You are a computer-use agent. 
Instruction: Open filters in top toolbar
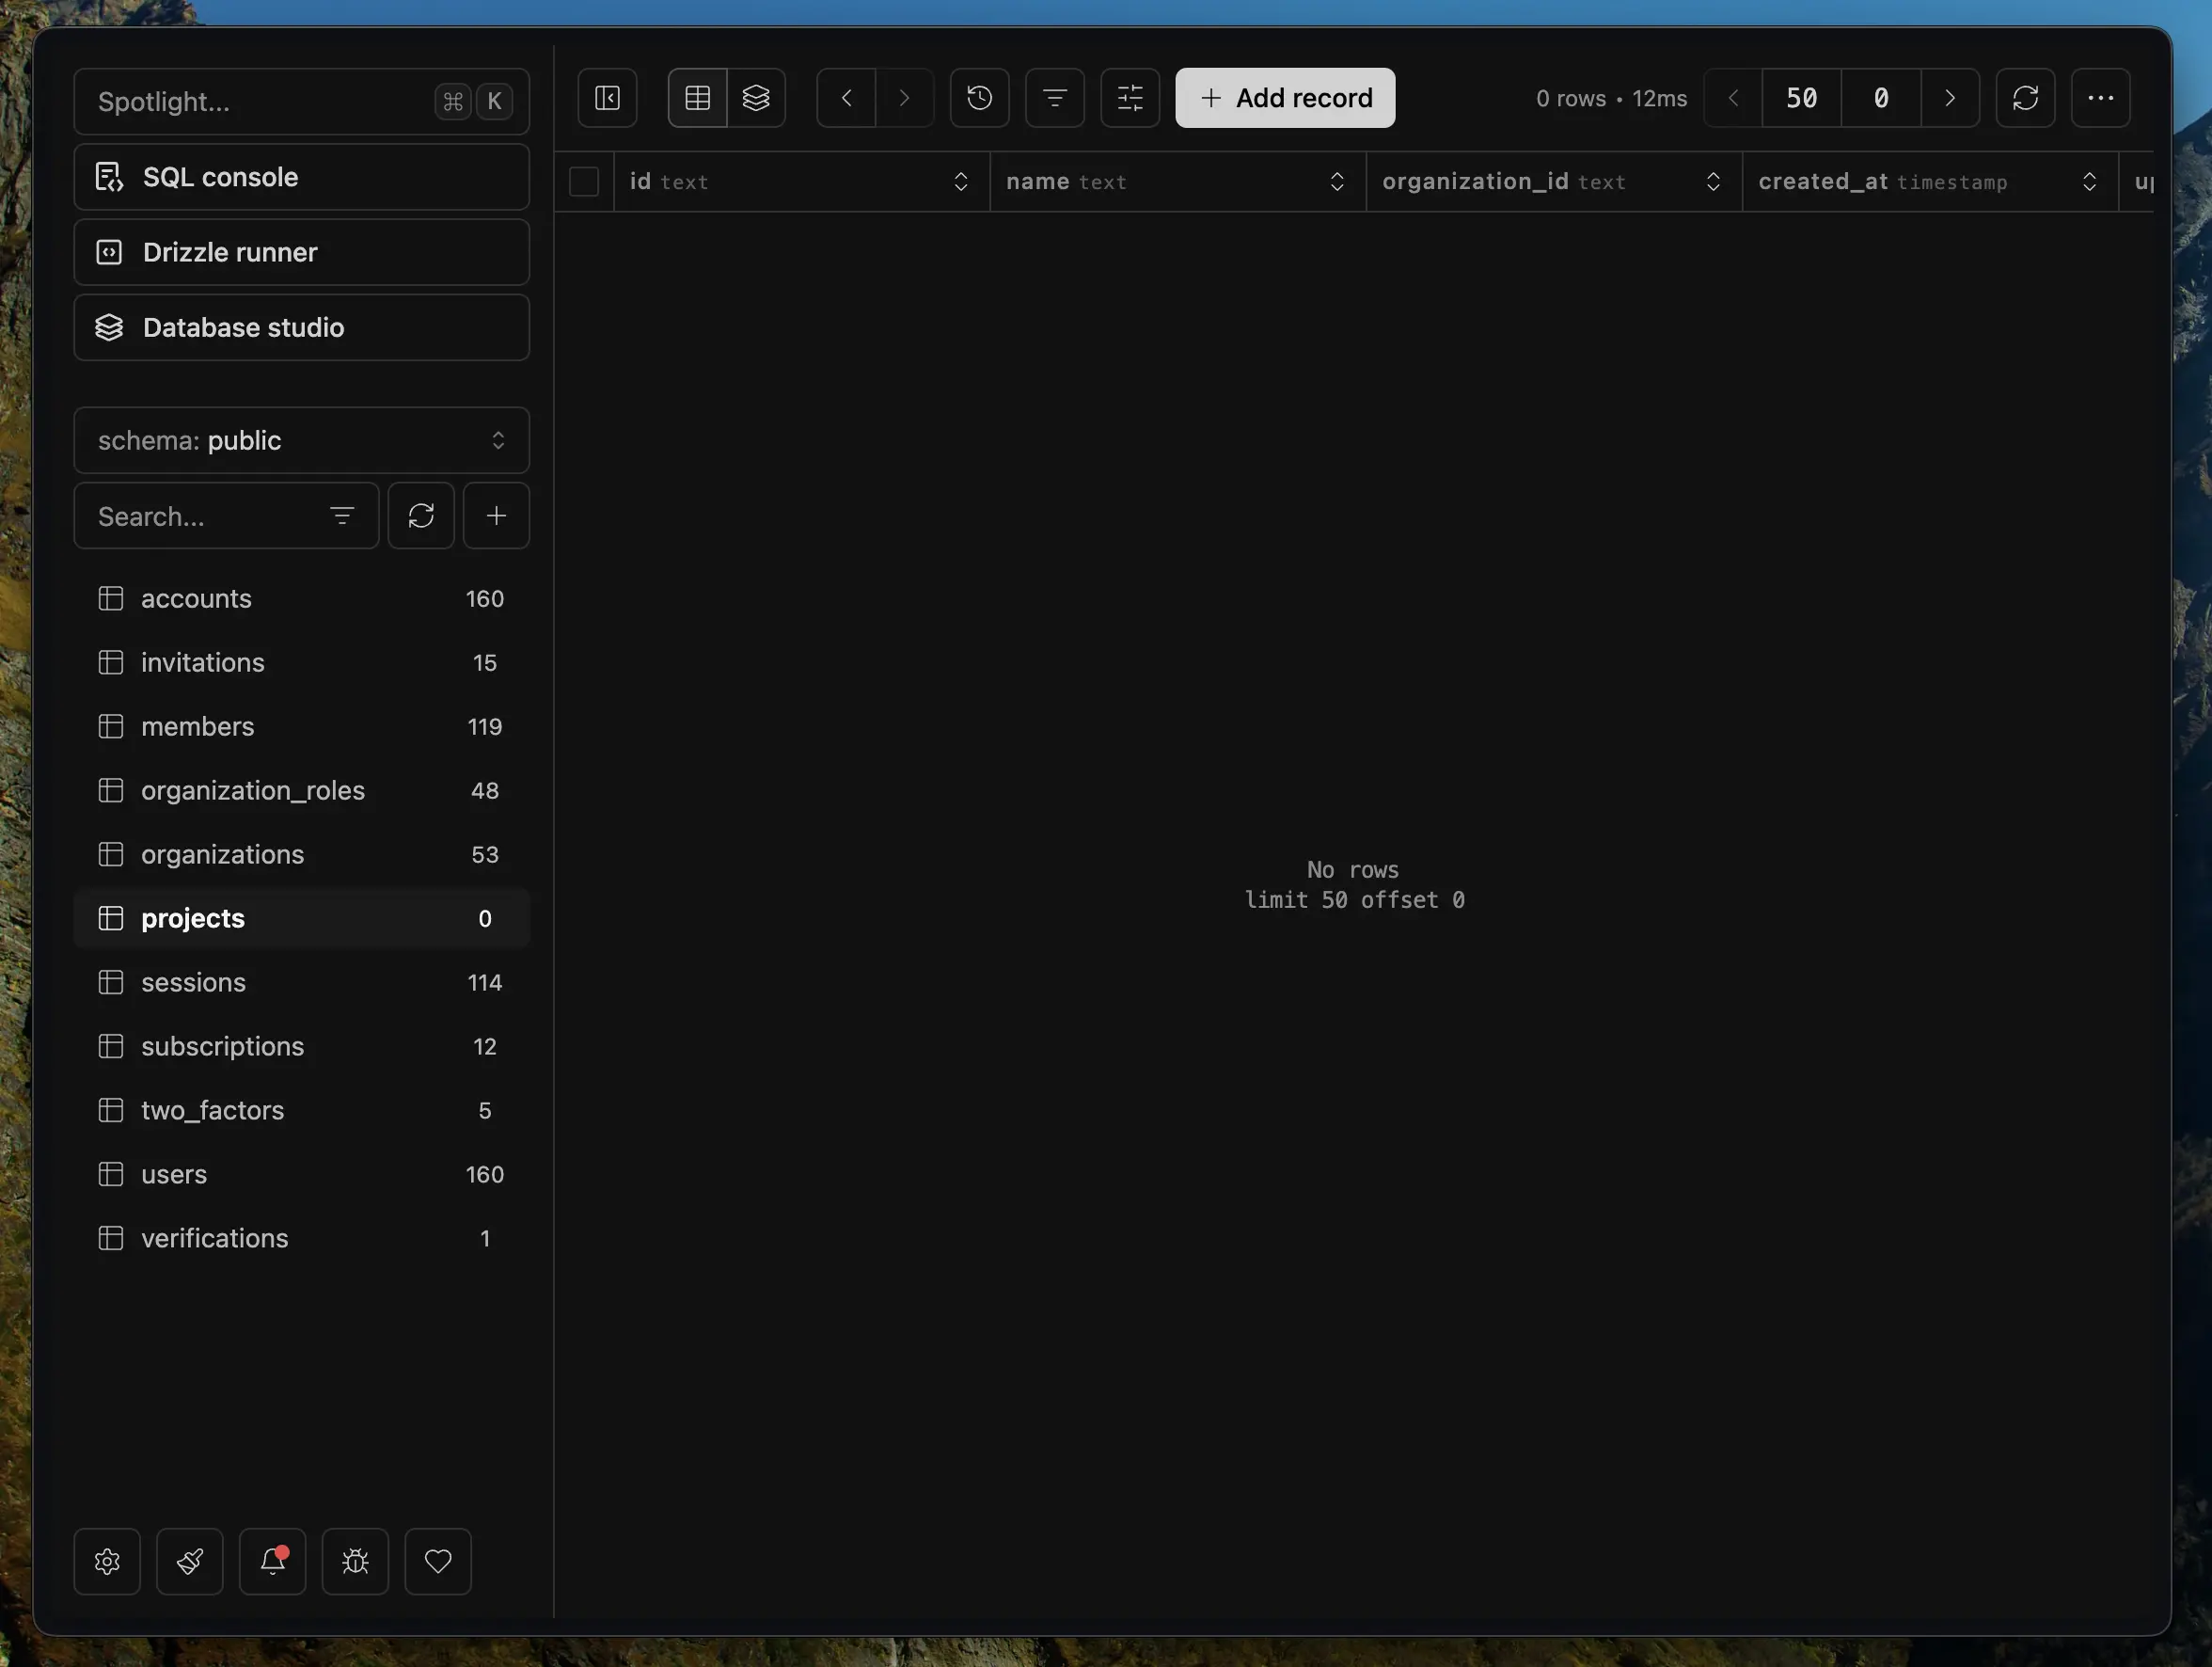(1055, 98)
